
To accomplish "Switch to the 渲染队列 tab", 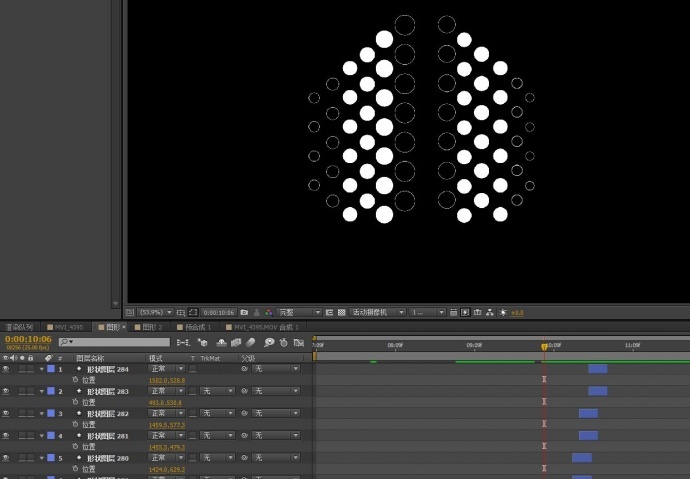I will pyautogui.click(x=18, y=327).
